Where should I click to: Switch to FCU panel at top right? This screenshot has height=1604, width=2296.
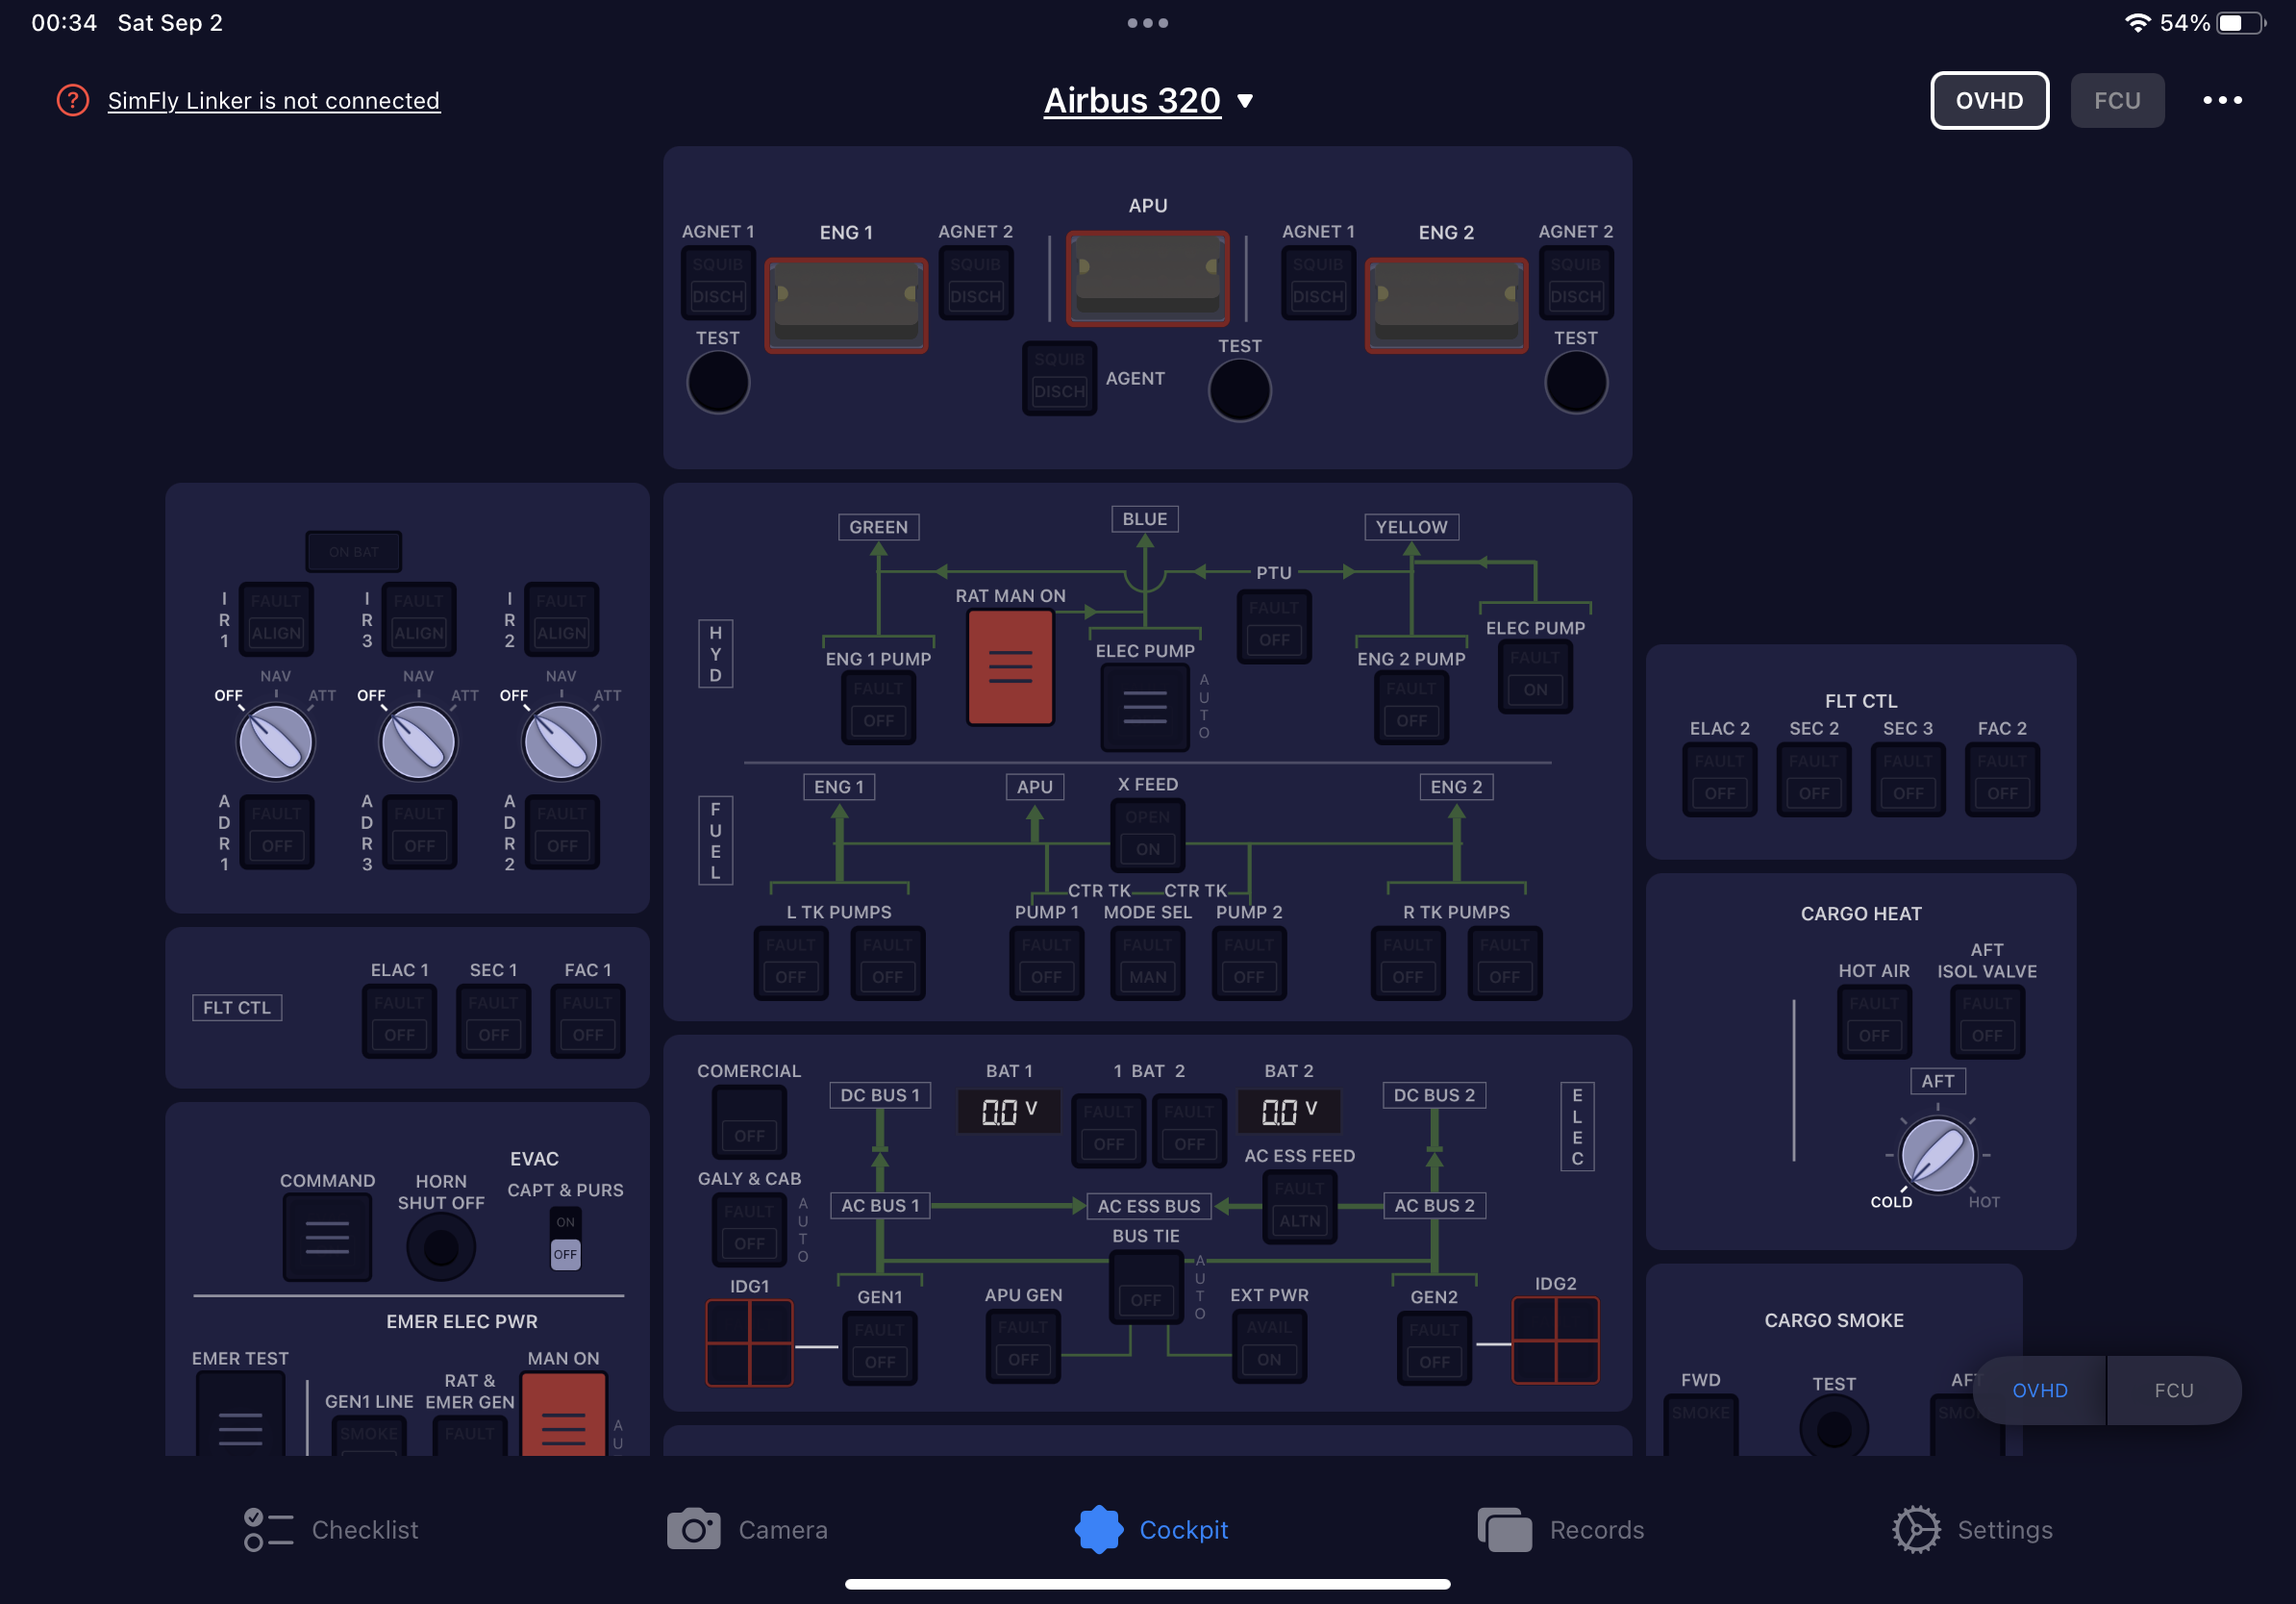coord(2117,100)
